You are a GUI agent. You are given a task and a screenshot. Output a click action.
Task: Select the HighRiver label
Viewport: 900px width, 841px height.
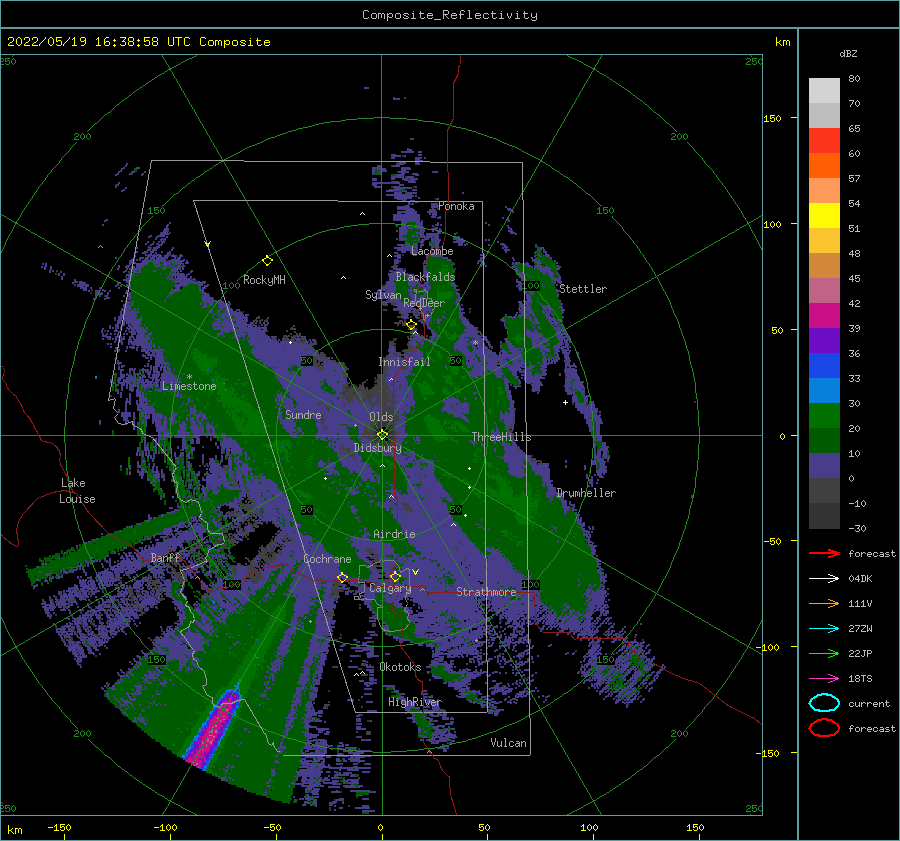[415, 702]
